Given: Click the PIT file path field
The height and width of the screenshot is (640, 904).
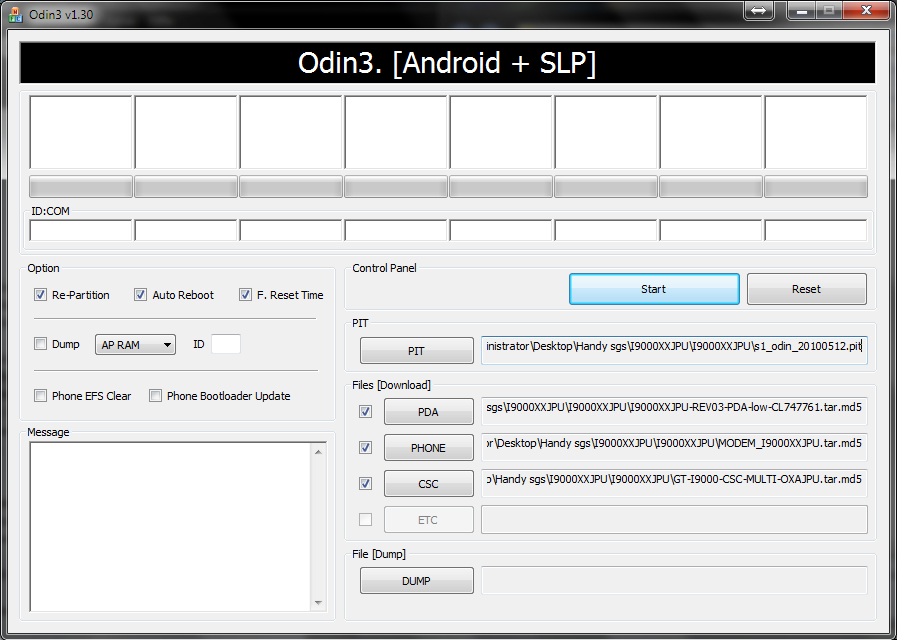Looking at the screenshot, I should tap(674, 350).
